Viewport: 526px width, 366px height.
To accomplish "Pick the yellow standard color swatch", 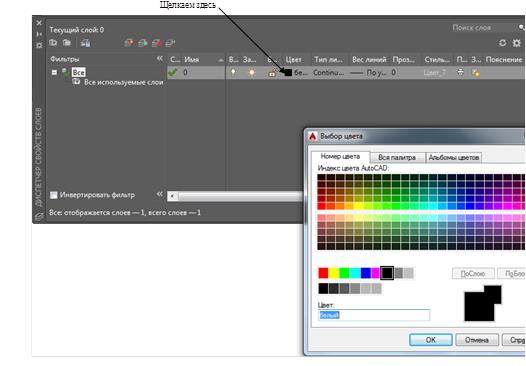I will (334, 273).
